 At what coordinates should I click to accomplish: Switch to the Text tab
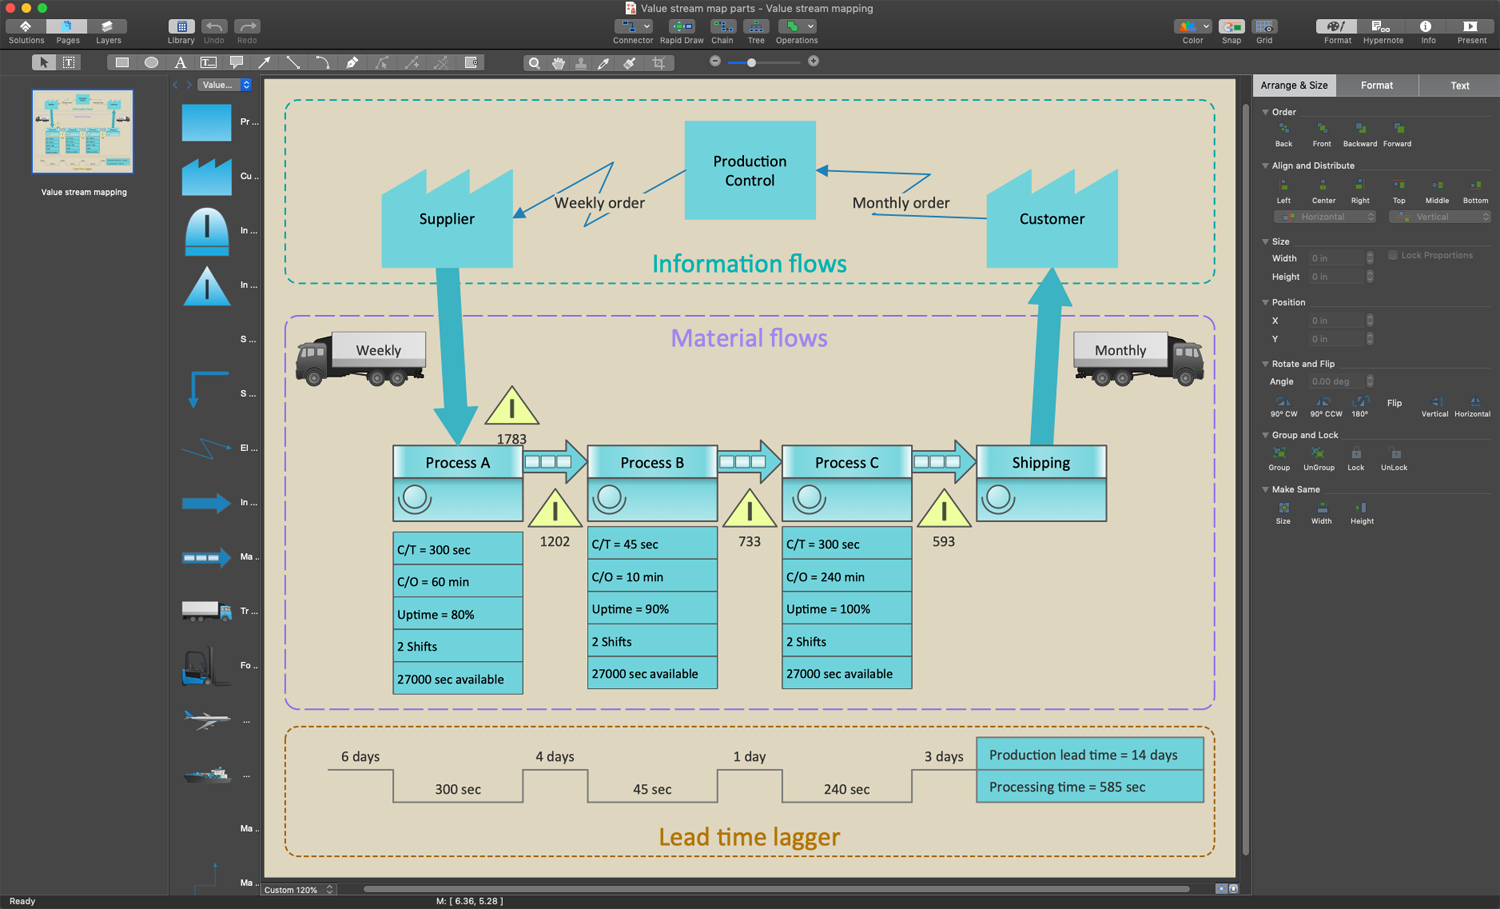[1460, 86]
